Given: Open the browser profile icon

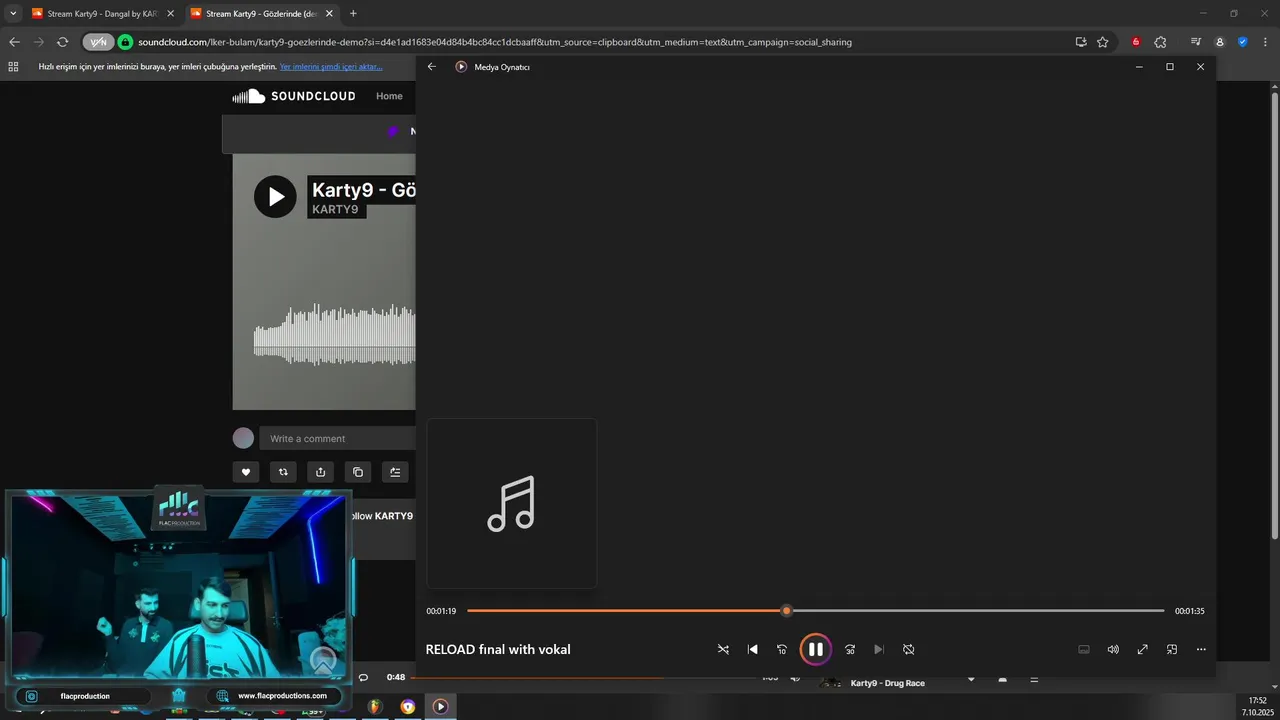Looking at the screenshot, I should (1219, 42).
